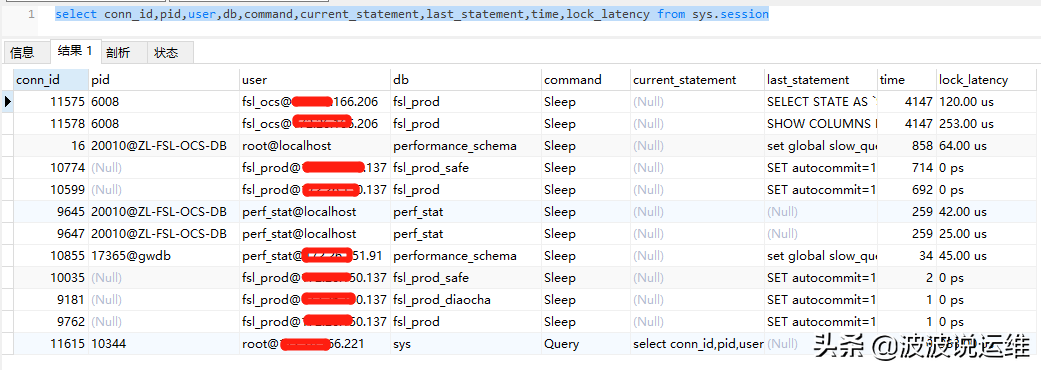Select cell conn_id 9181
Screen dimensions: 1041x370
pyautogui.click(x=51, y=299)
